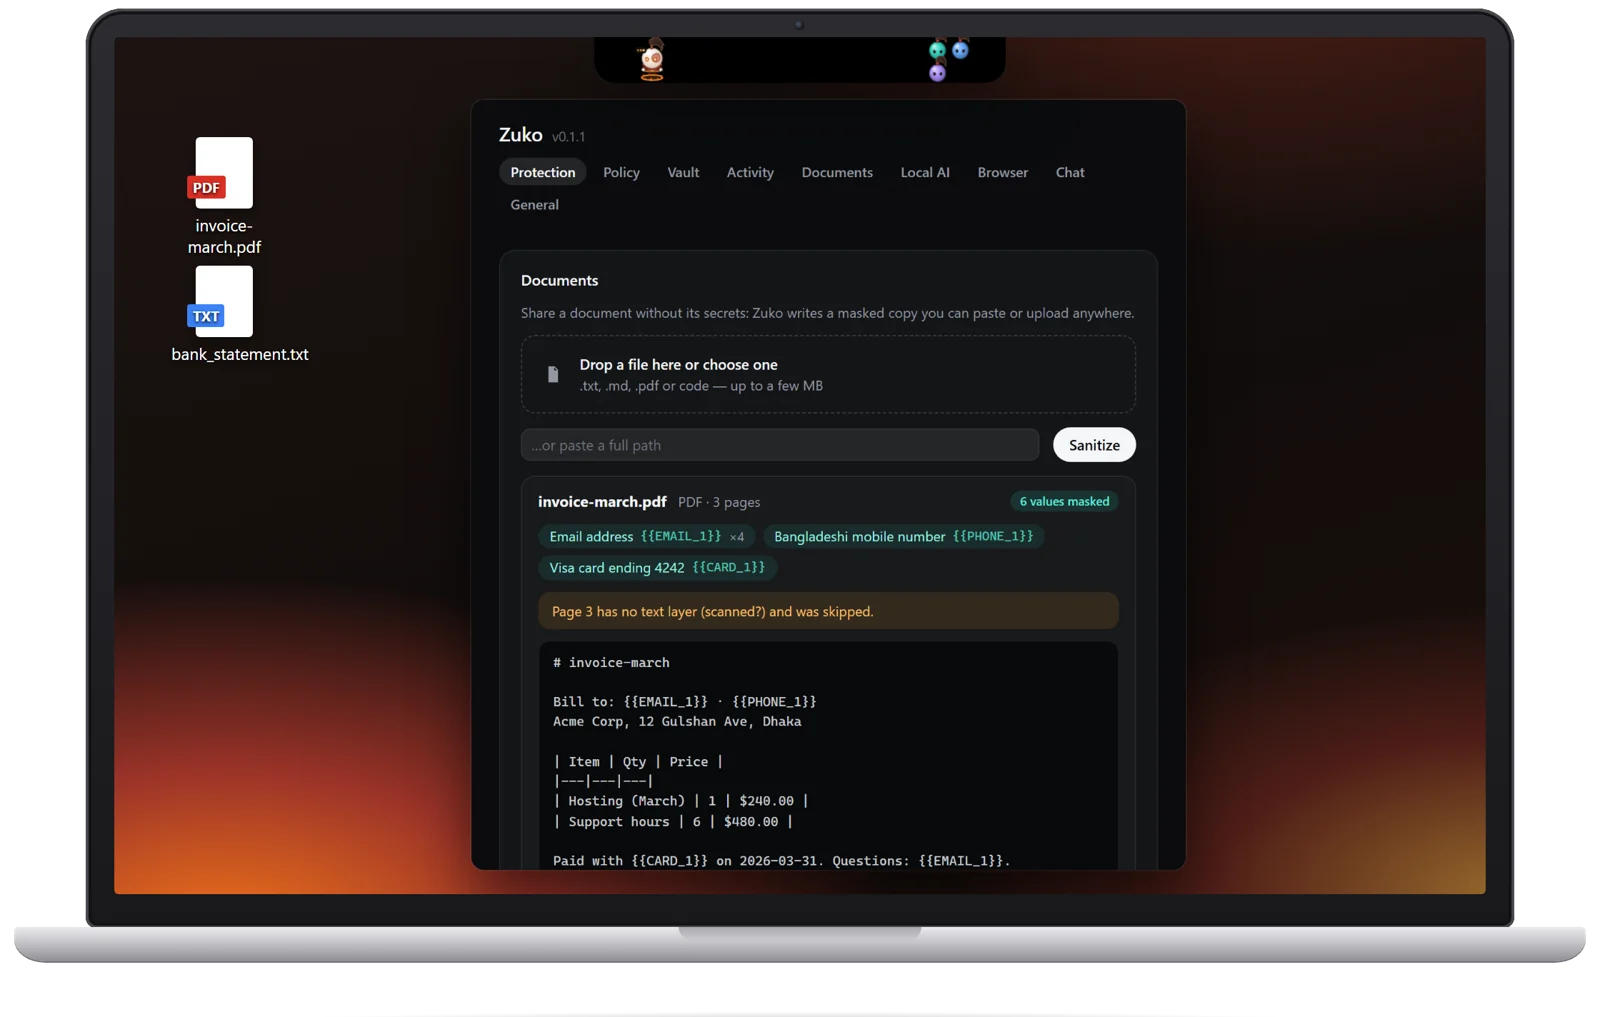
Task: Click the invoice-march.pdf result title
Action: [x=602, y=501]
